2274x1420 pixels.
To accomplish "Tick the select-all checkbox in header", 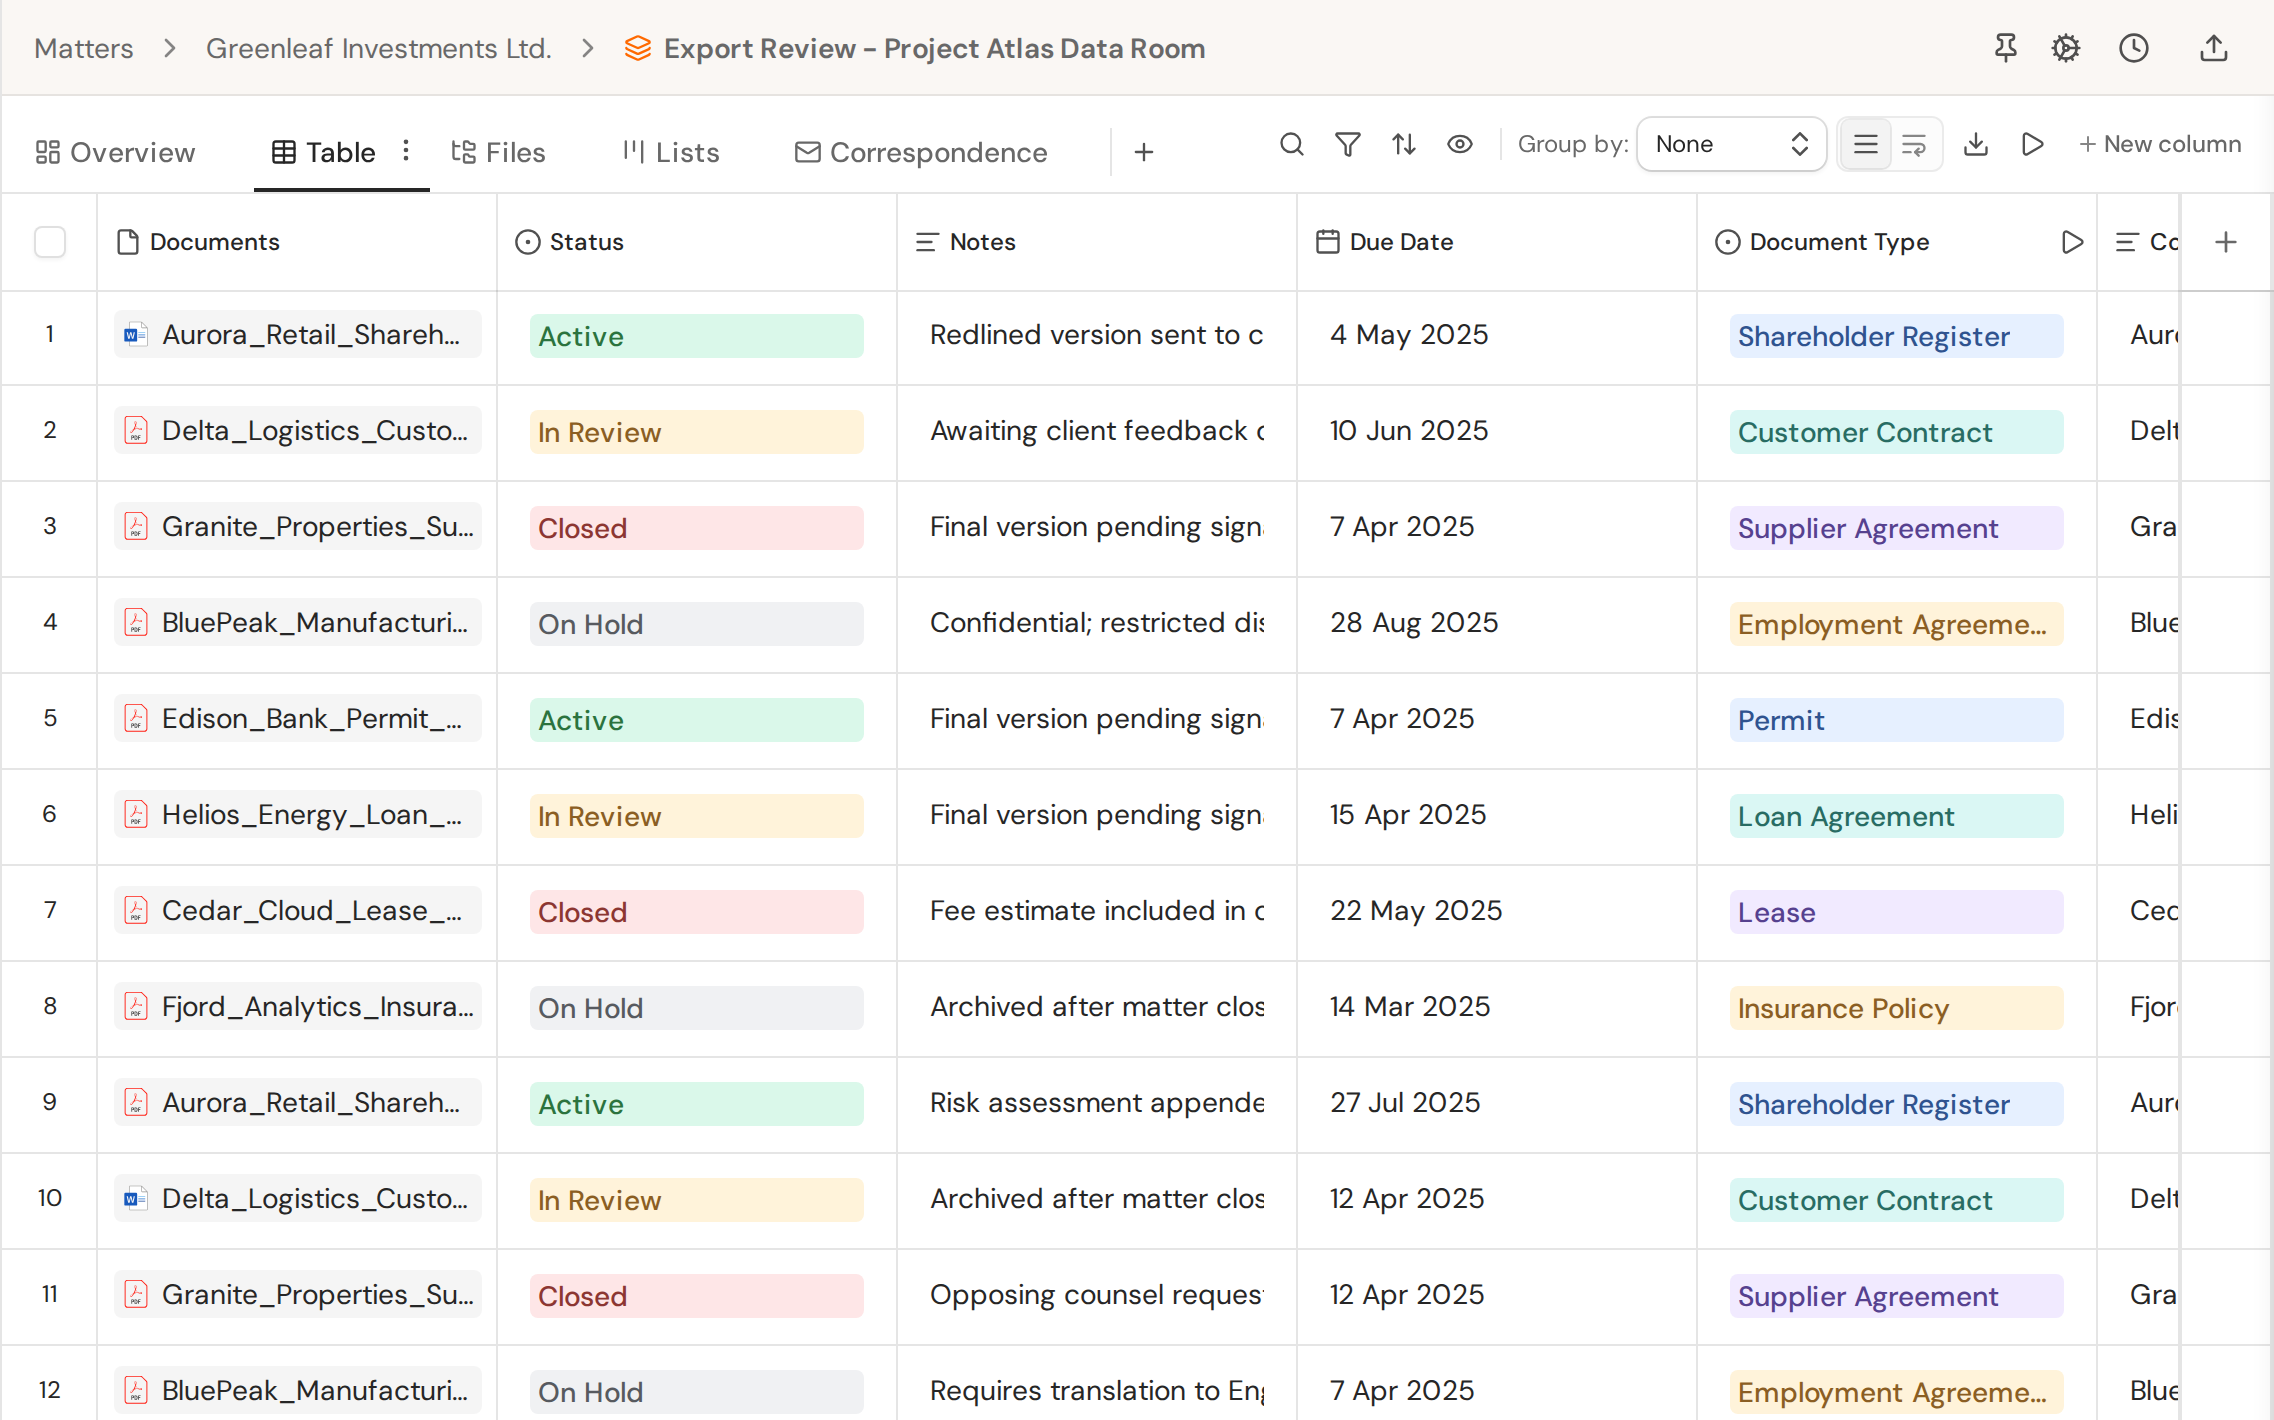I will [50, 242].
